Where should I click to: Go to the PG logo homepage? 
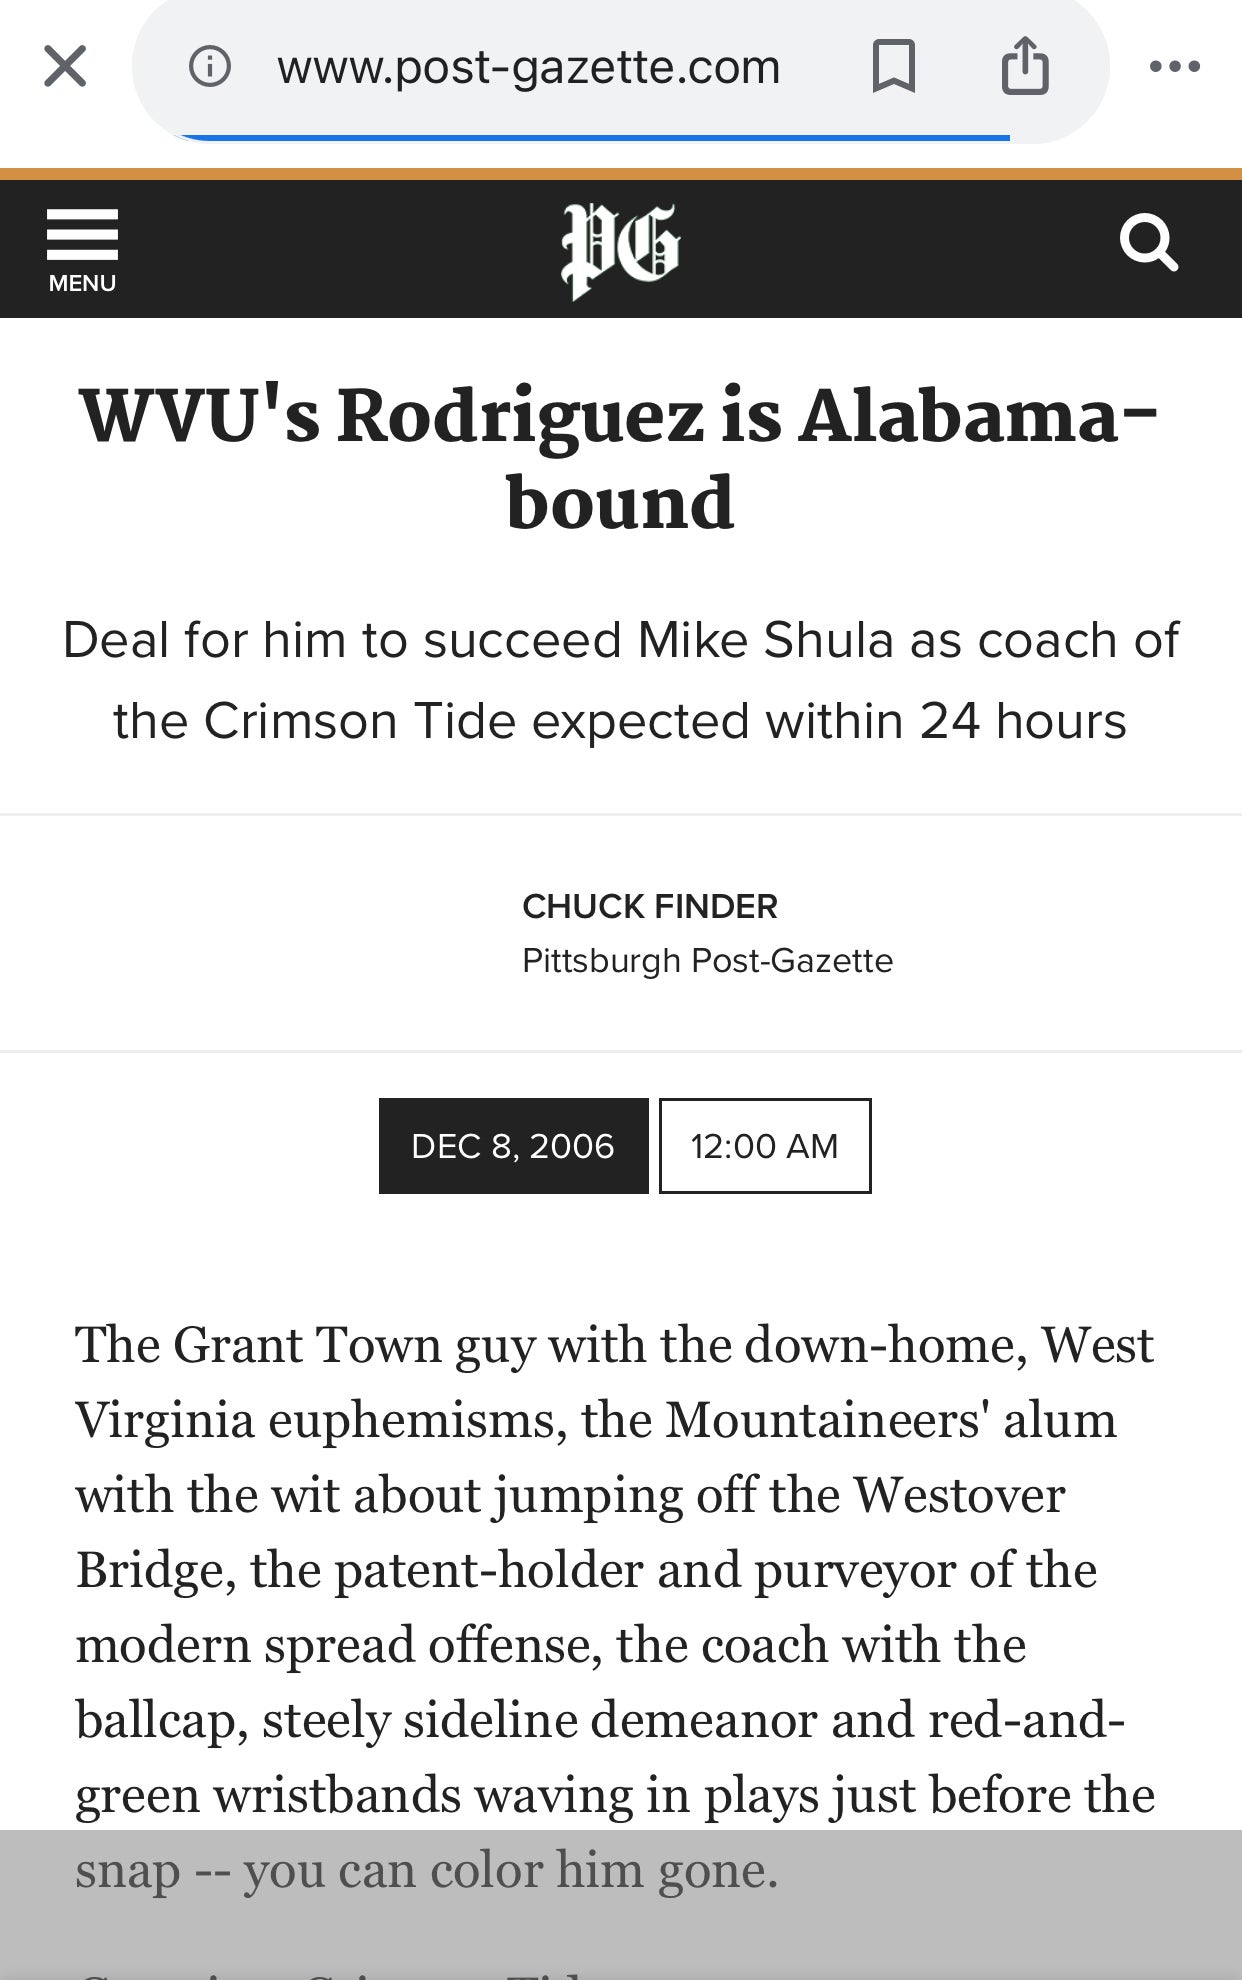(620, 250)
